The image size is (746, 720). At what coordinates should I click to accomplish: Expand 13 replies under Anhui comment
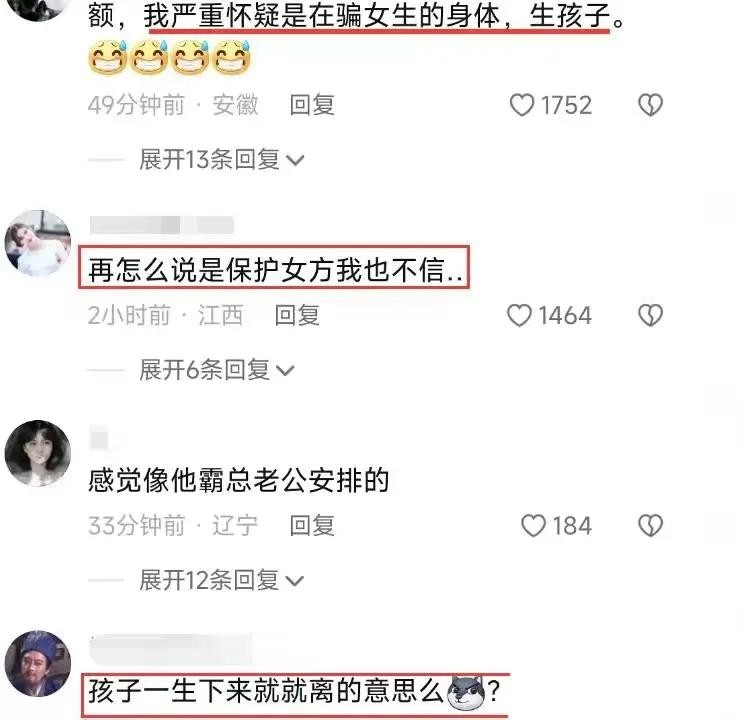pyautogui.click(x=221, y=159)
